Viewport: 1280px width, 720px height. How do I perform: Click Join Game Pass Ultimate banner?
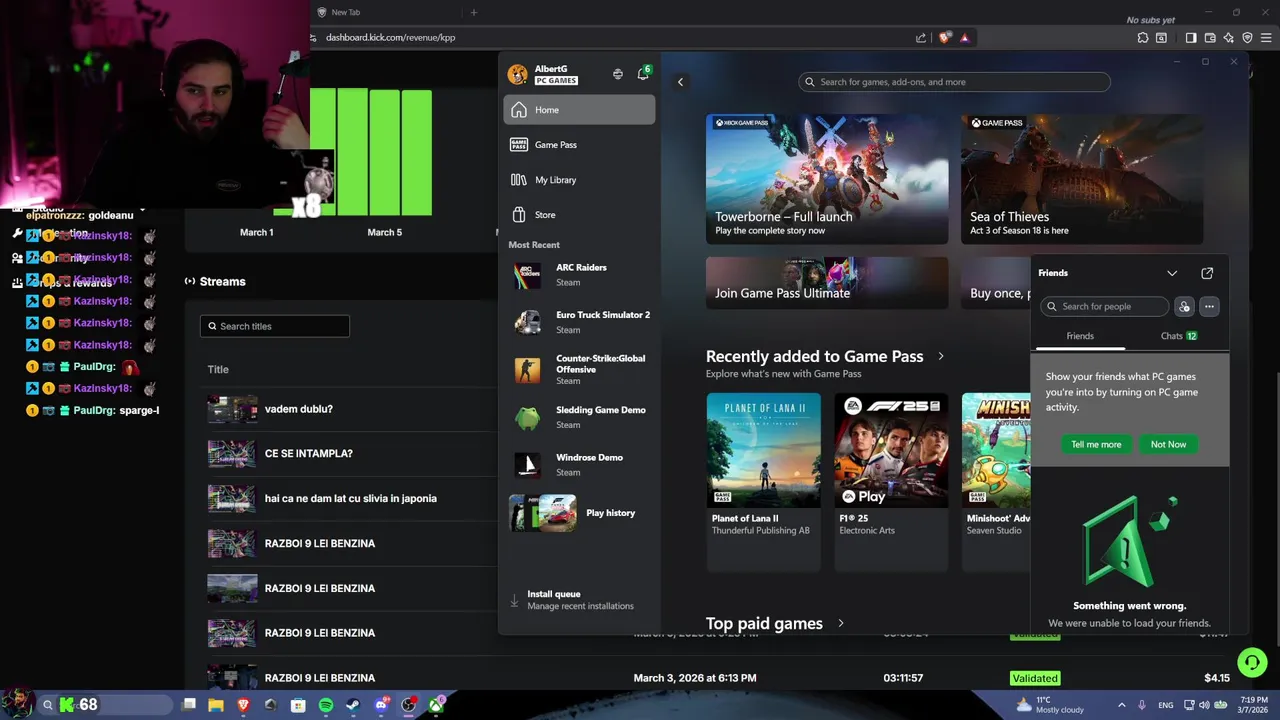827,283
